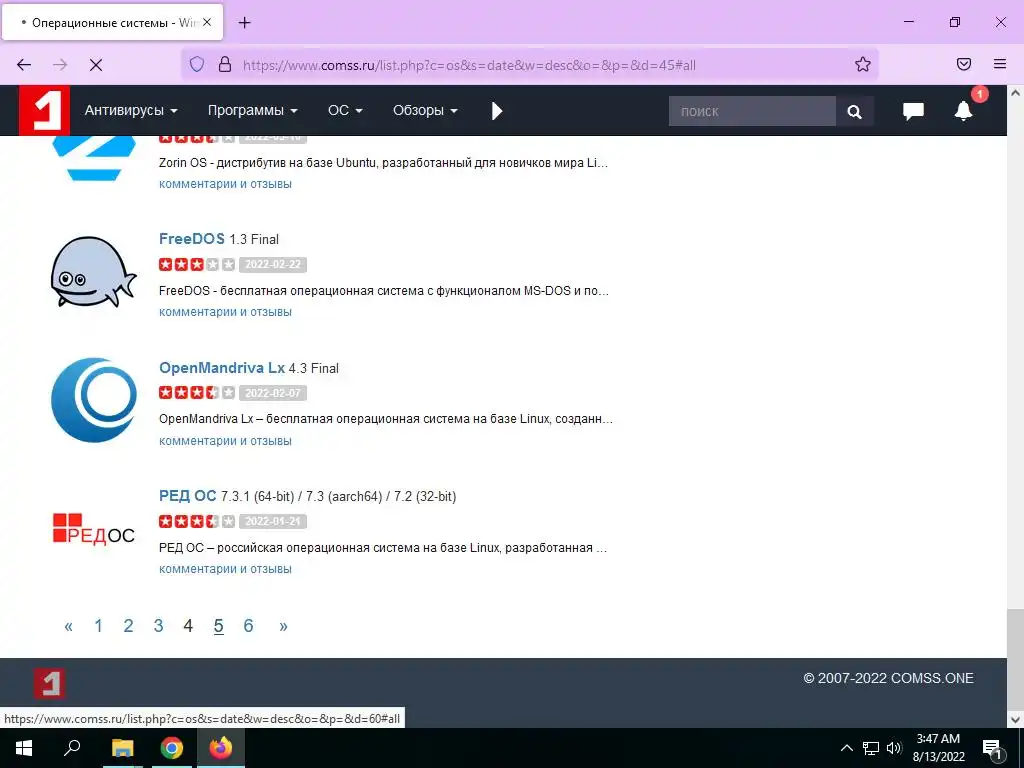Click the browser address bar URL

coord(469,65)
